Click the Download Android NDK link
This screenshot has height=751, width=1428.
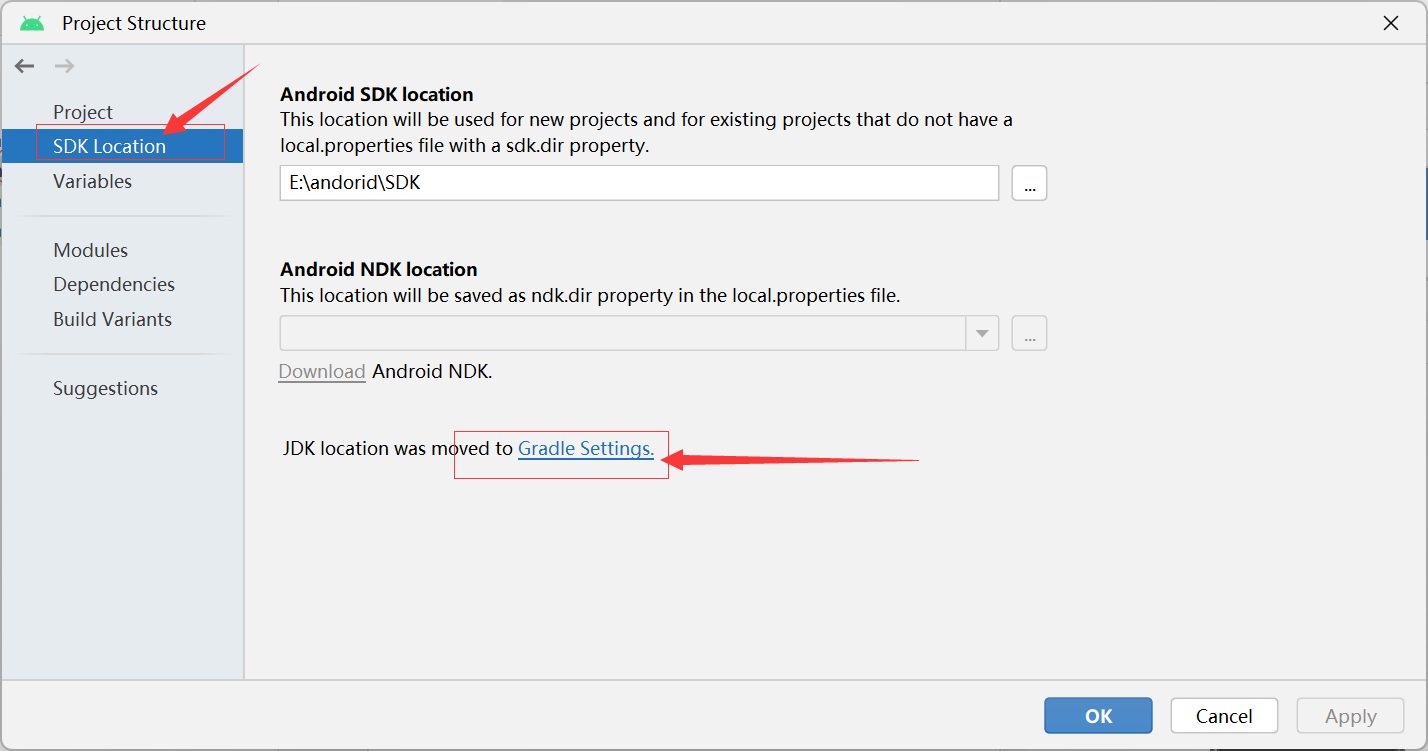pyautogui.click(x=322, y=371)
